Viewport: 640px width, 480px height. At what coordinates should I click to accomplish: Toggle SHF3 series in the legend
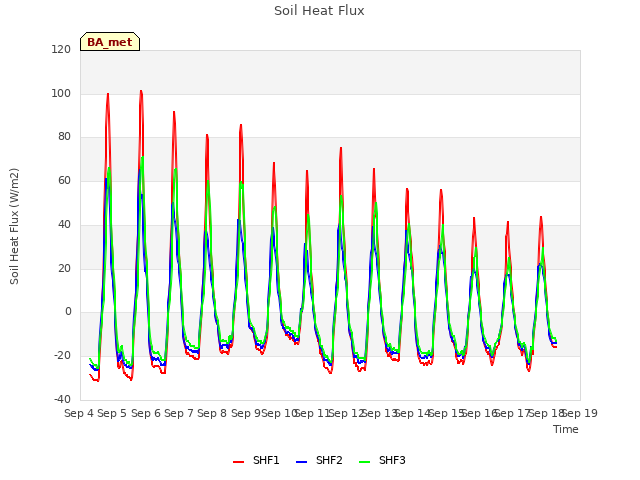tap(382, 460)
